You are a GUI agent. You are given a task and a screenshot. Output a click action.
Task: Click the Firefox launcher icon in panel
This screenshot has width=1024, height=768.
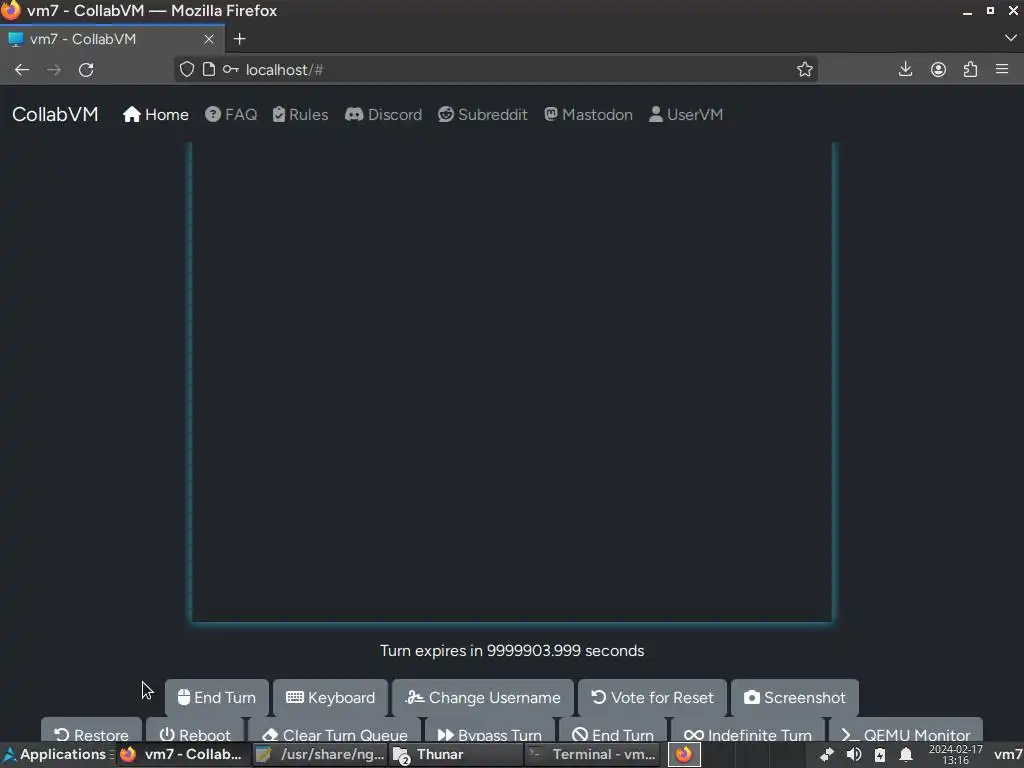pos(684,754)
